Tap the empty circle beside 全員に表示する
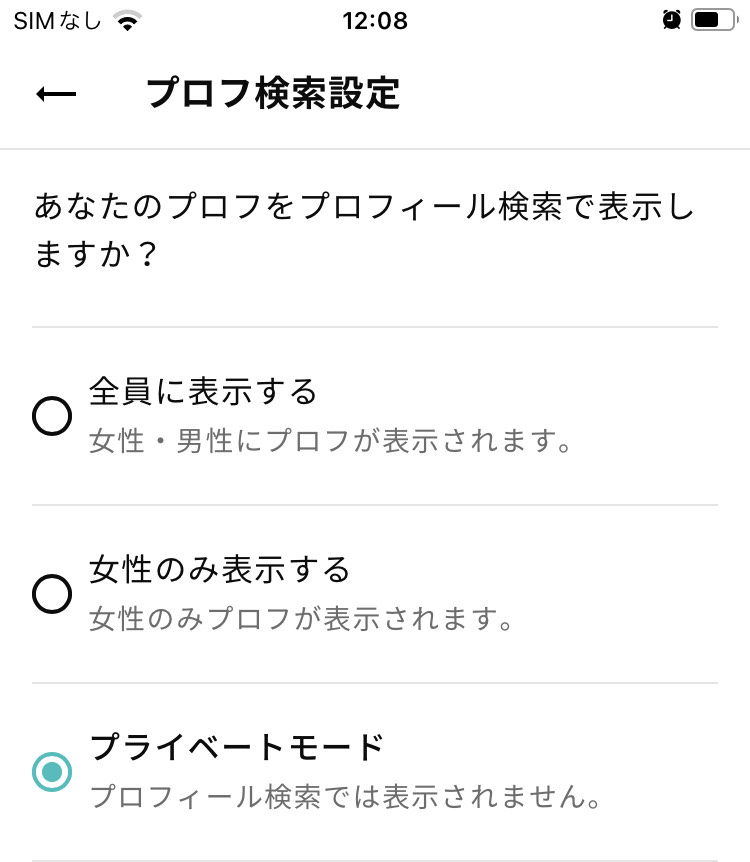Screen dimensions: 750x862 52,416
